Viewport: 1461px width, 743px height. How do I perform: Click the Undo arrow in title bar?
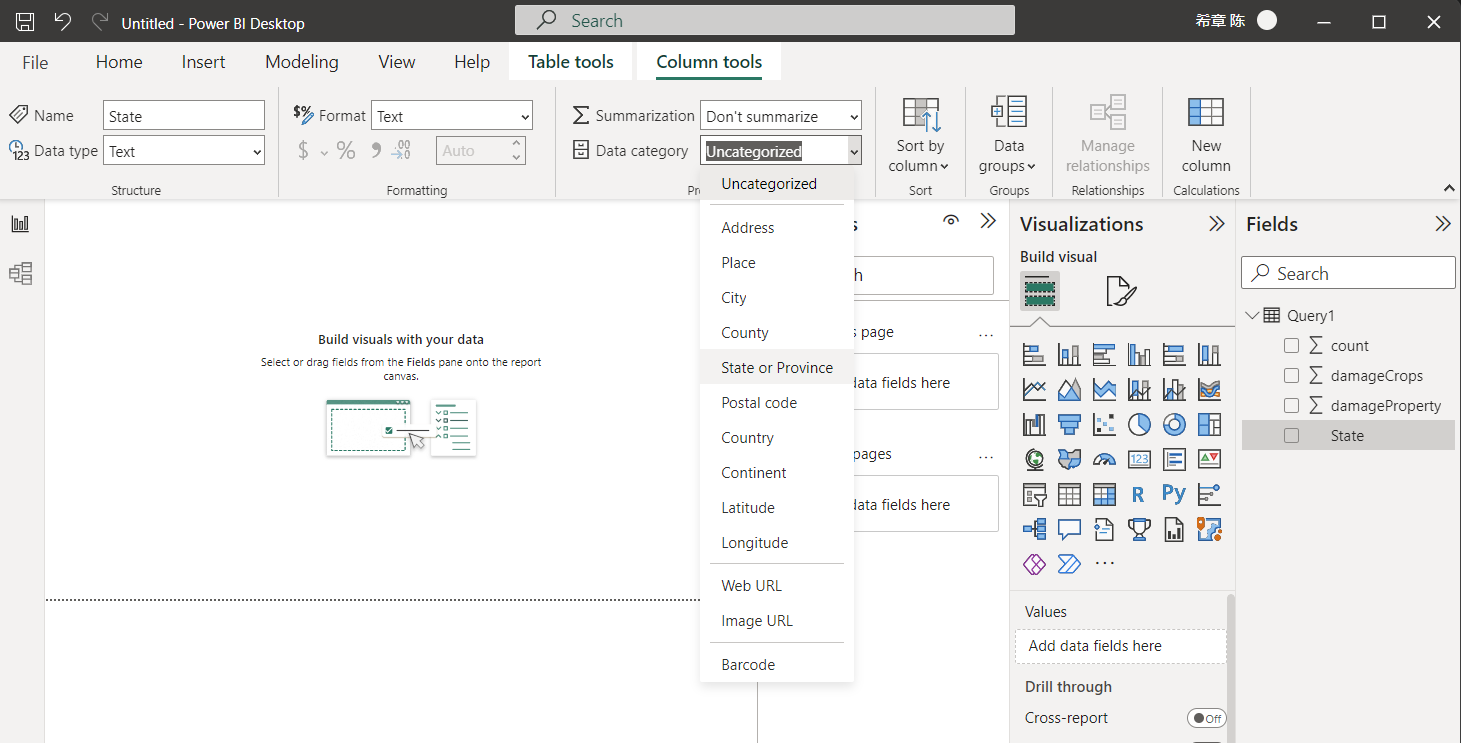pyautogui.click(x=62, y=22)
